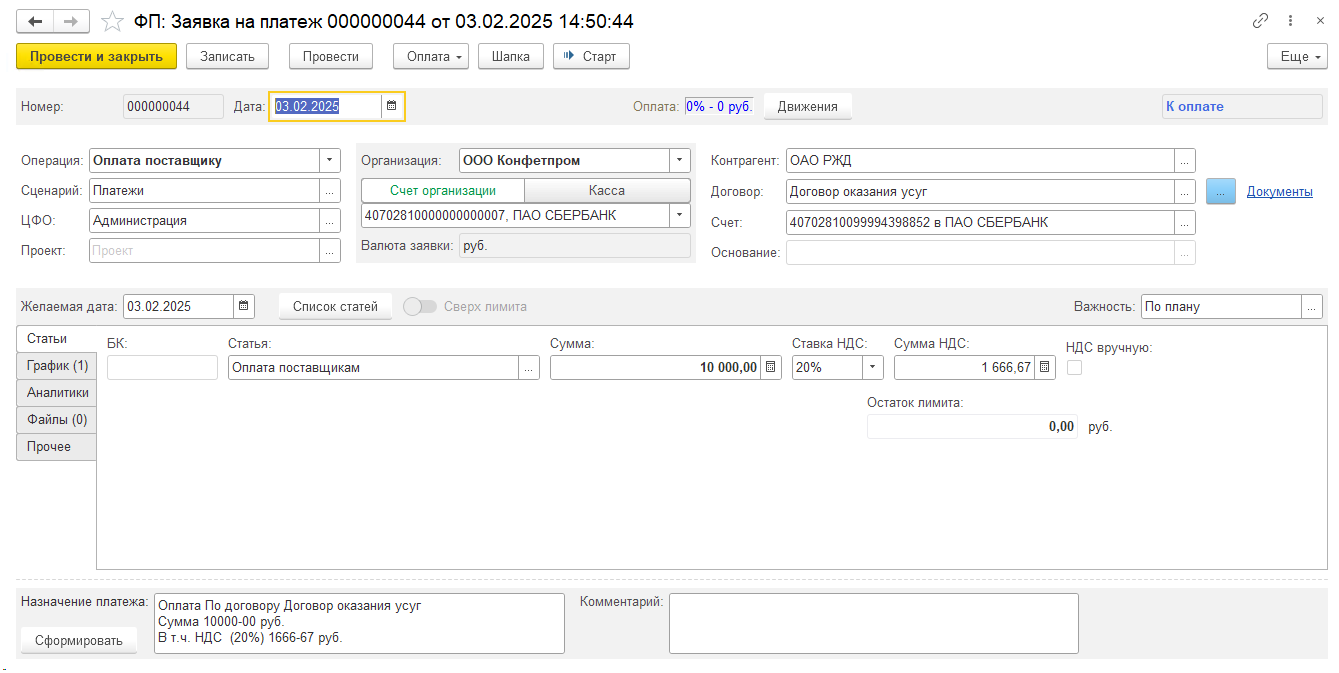Switch to Счет организации mode
1339x673 pixels.
[x=443, y=190]
